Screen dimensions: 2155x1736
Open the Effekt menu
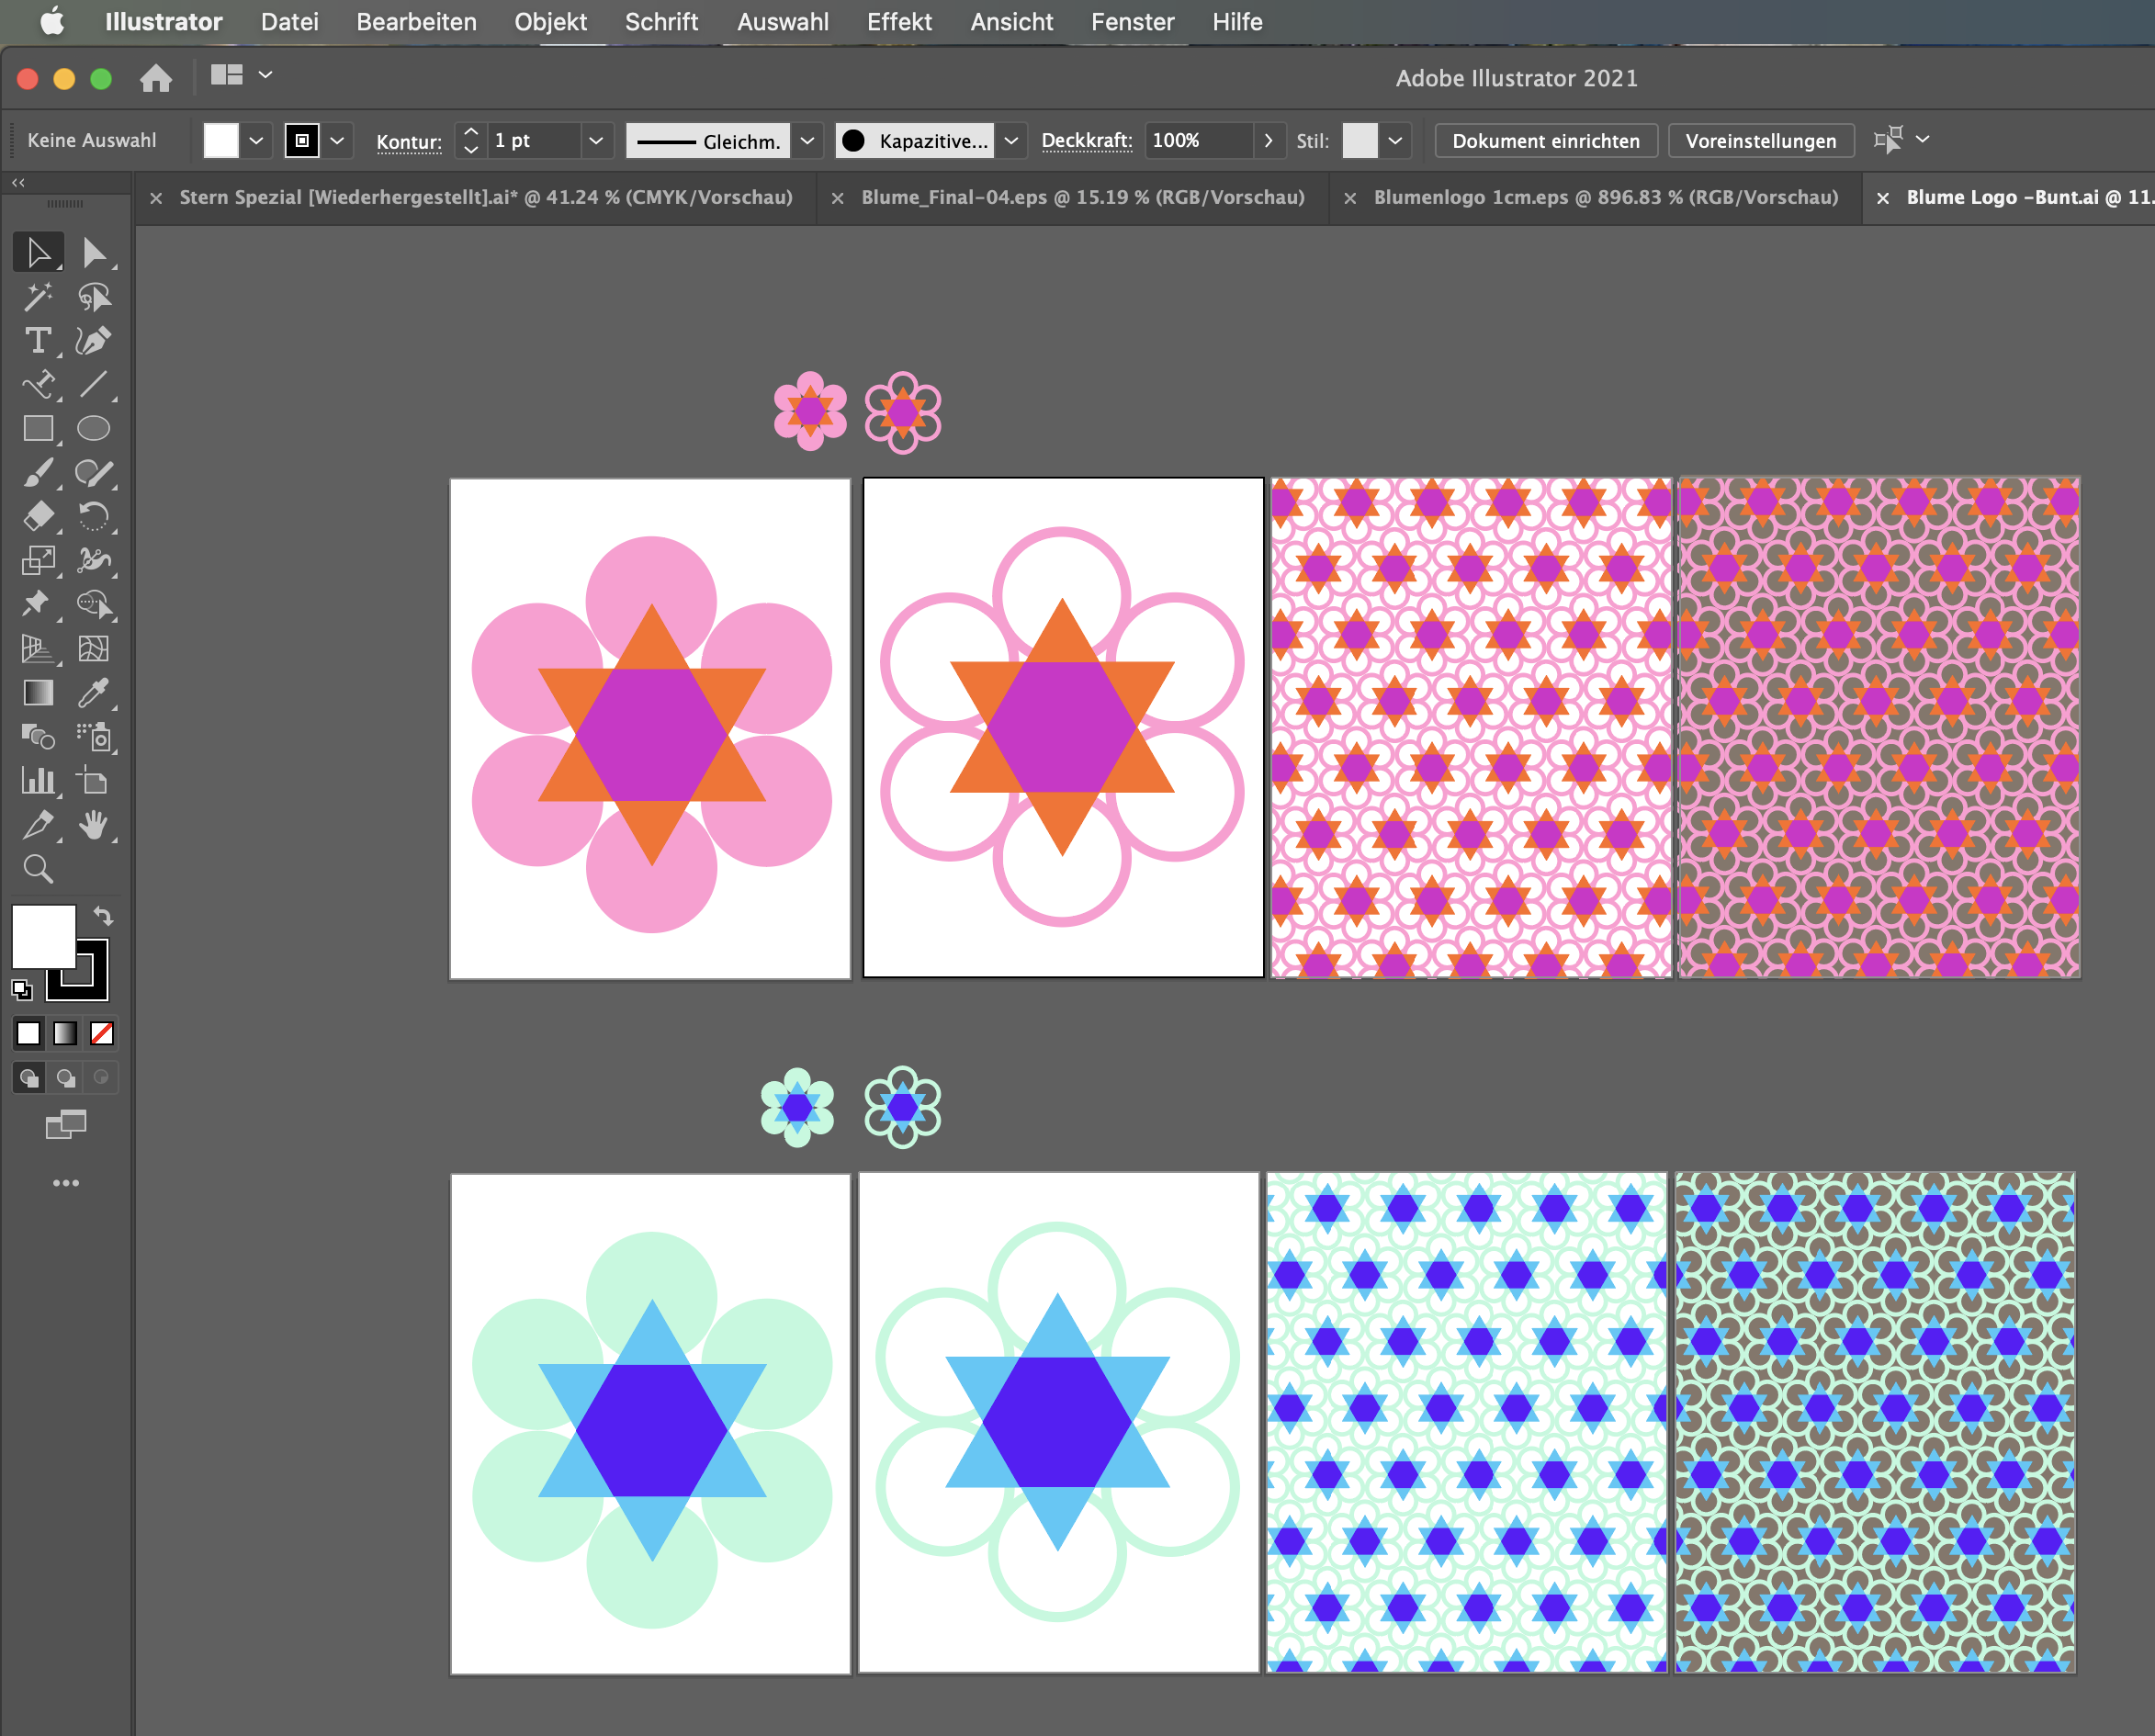[898, 22]
